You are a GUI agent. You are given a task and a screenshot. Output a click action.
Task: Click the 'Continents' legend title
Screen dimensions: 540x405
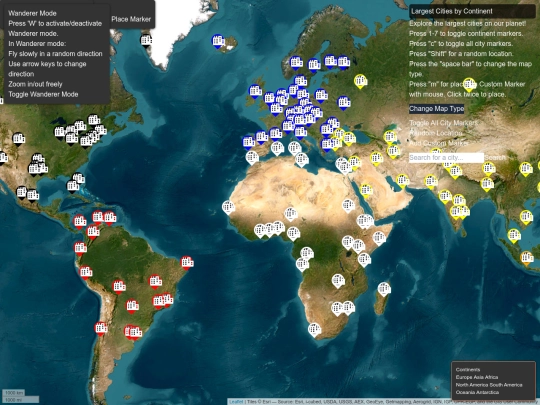468,370
